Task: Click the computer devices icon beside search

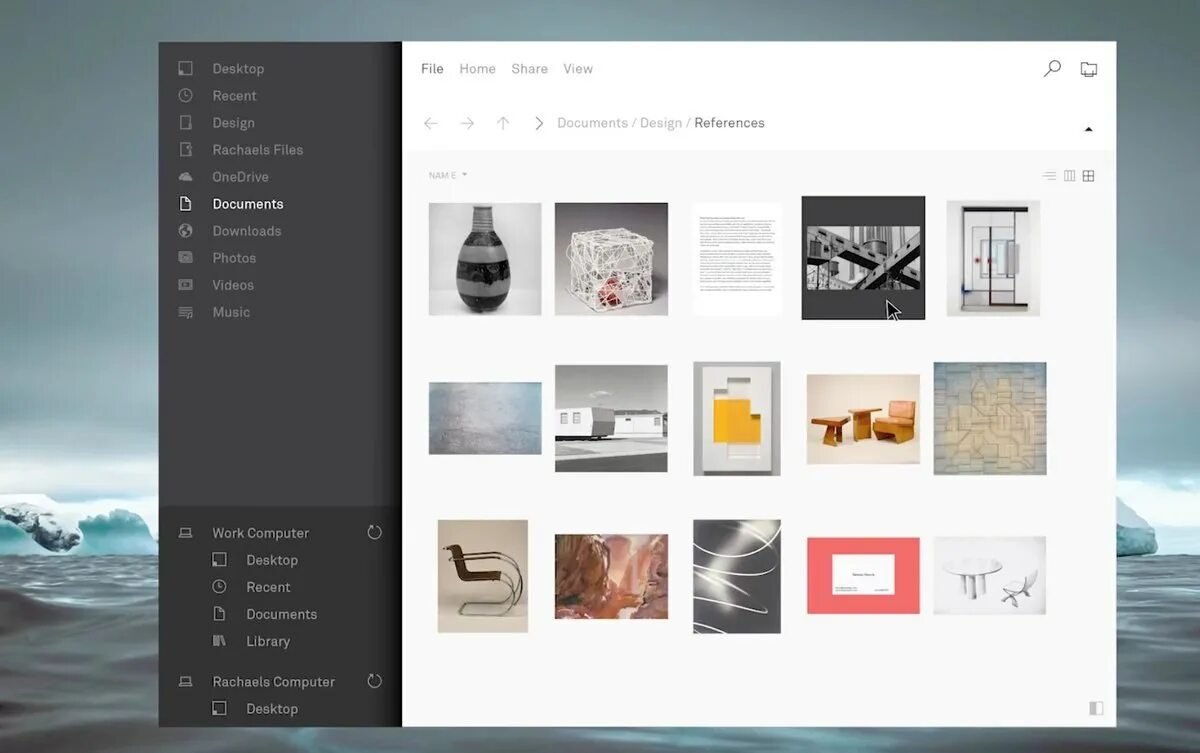Action: coord(1089,69)
